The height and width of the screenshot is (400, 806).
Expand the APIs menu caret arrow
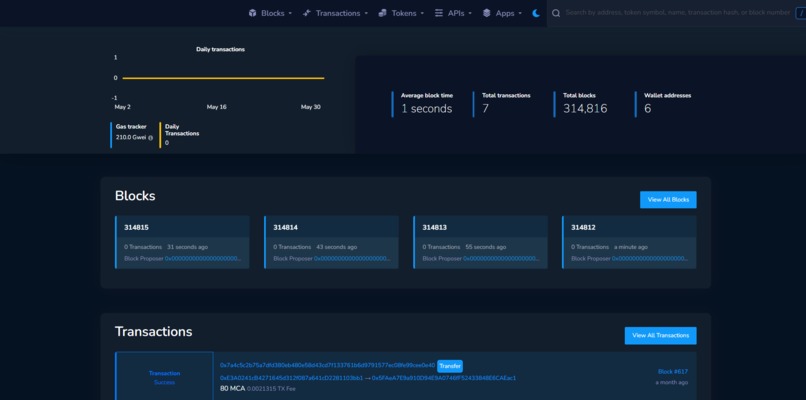pos(470,14)
